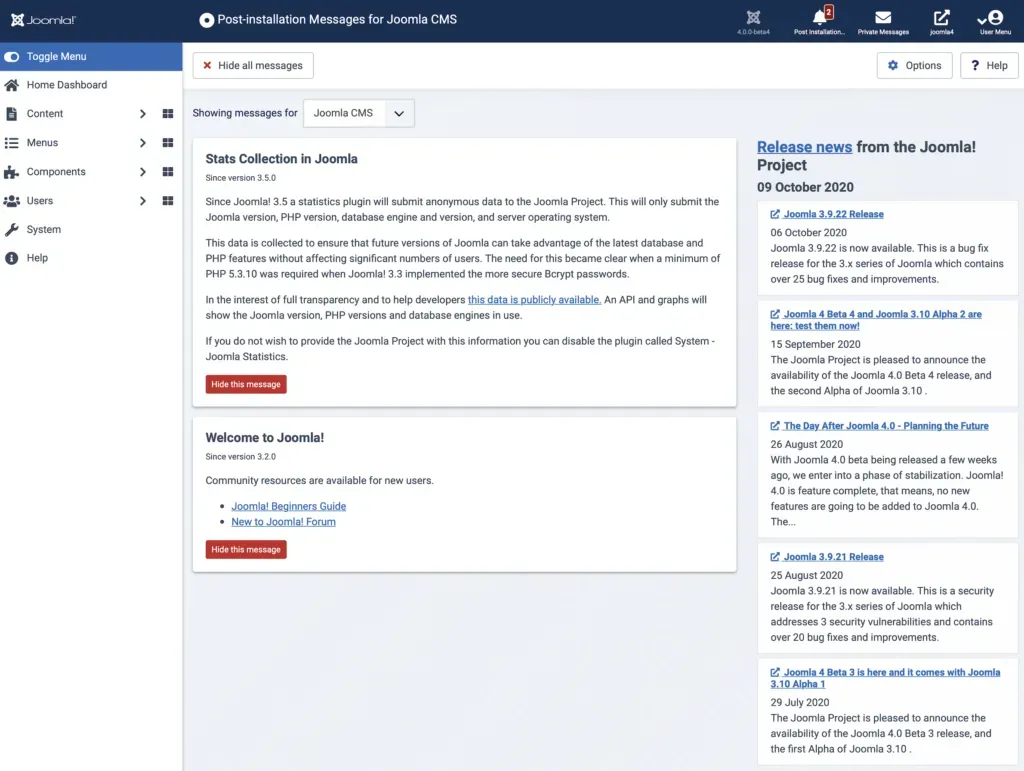Screen dimensions: 1024x771
Task: Hide the Stats Collection message
Action: point(245,383)
